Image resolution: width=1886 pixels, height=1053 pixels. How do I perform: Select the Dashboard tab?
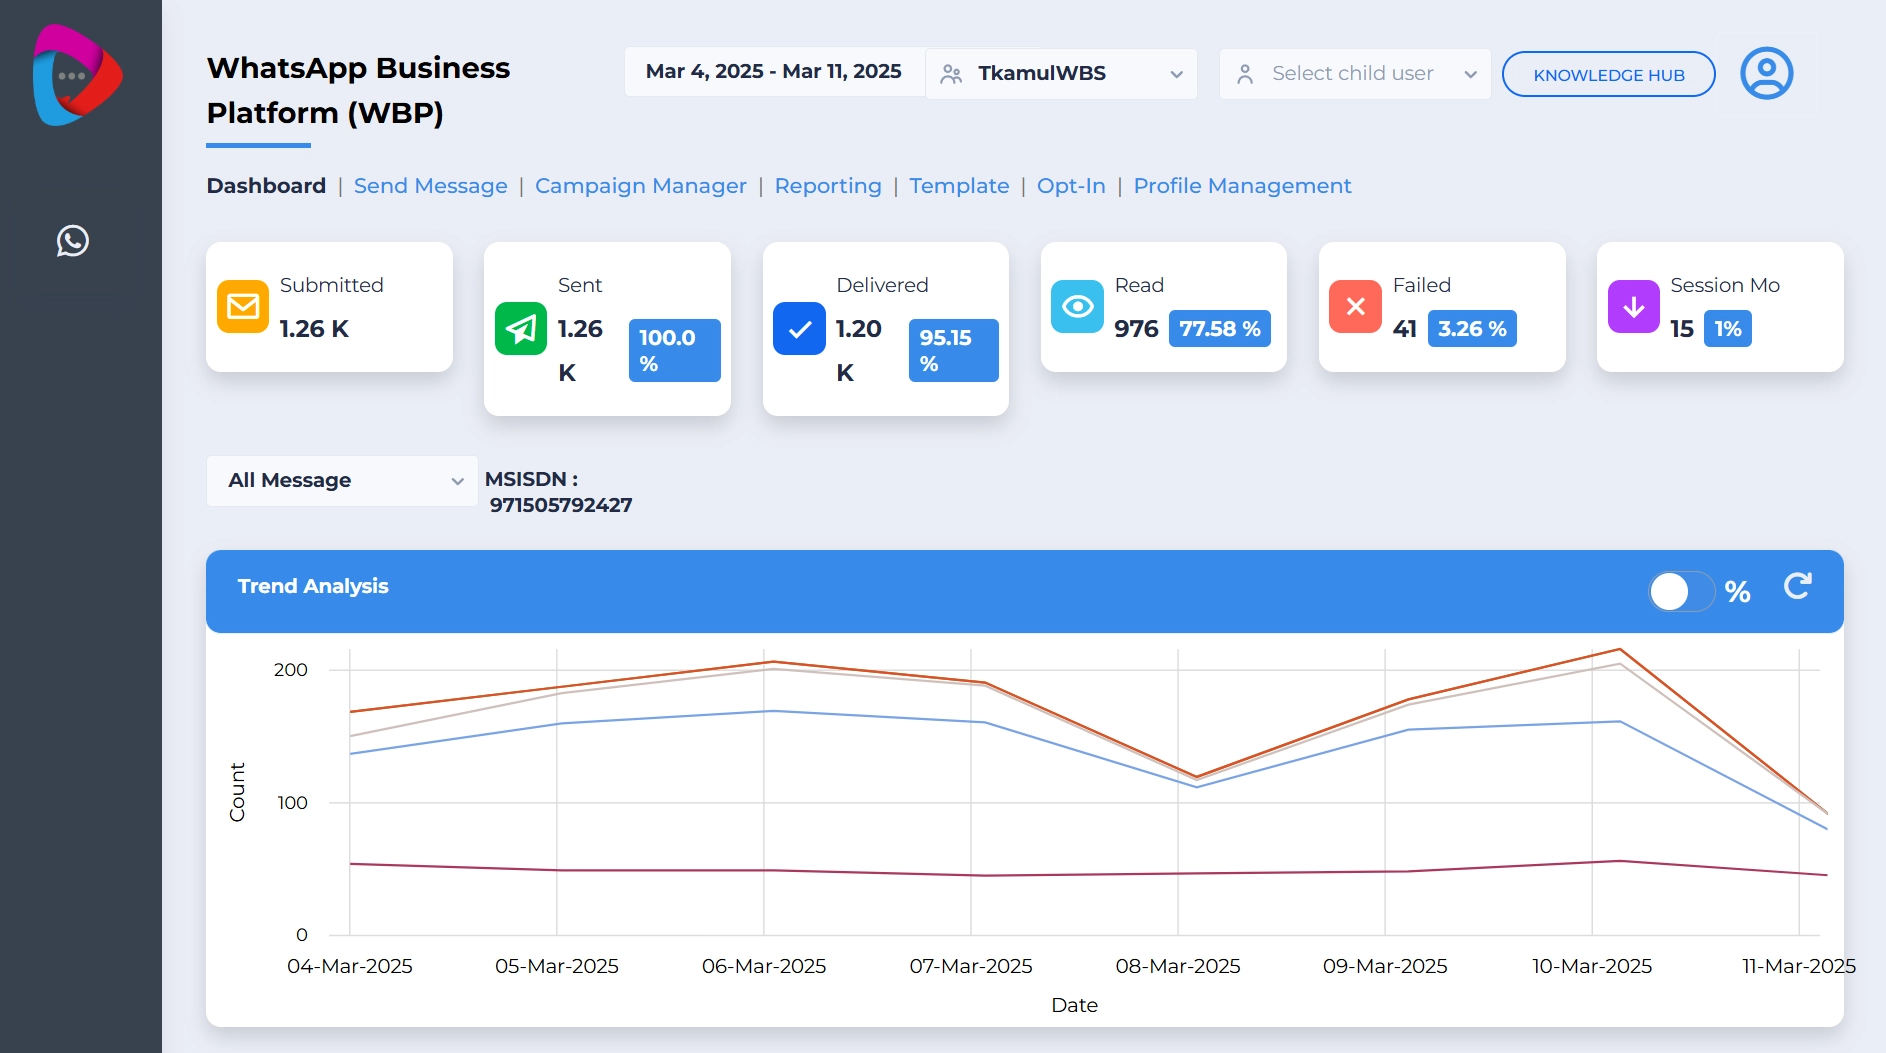pos(266,186)
